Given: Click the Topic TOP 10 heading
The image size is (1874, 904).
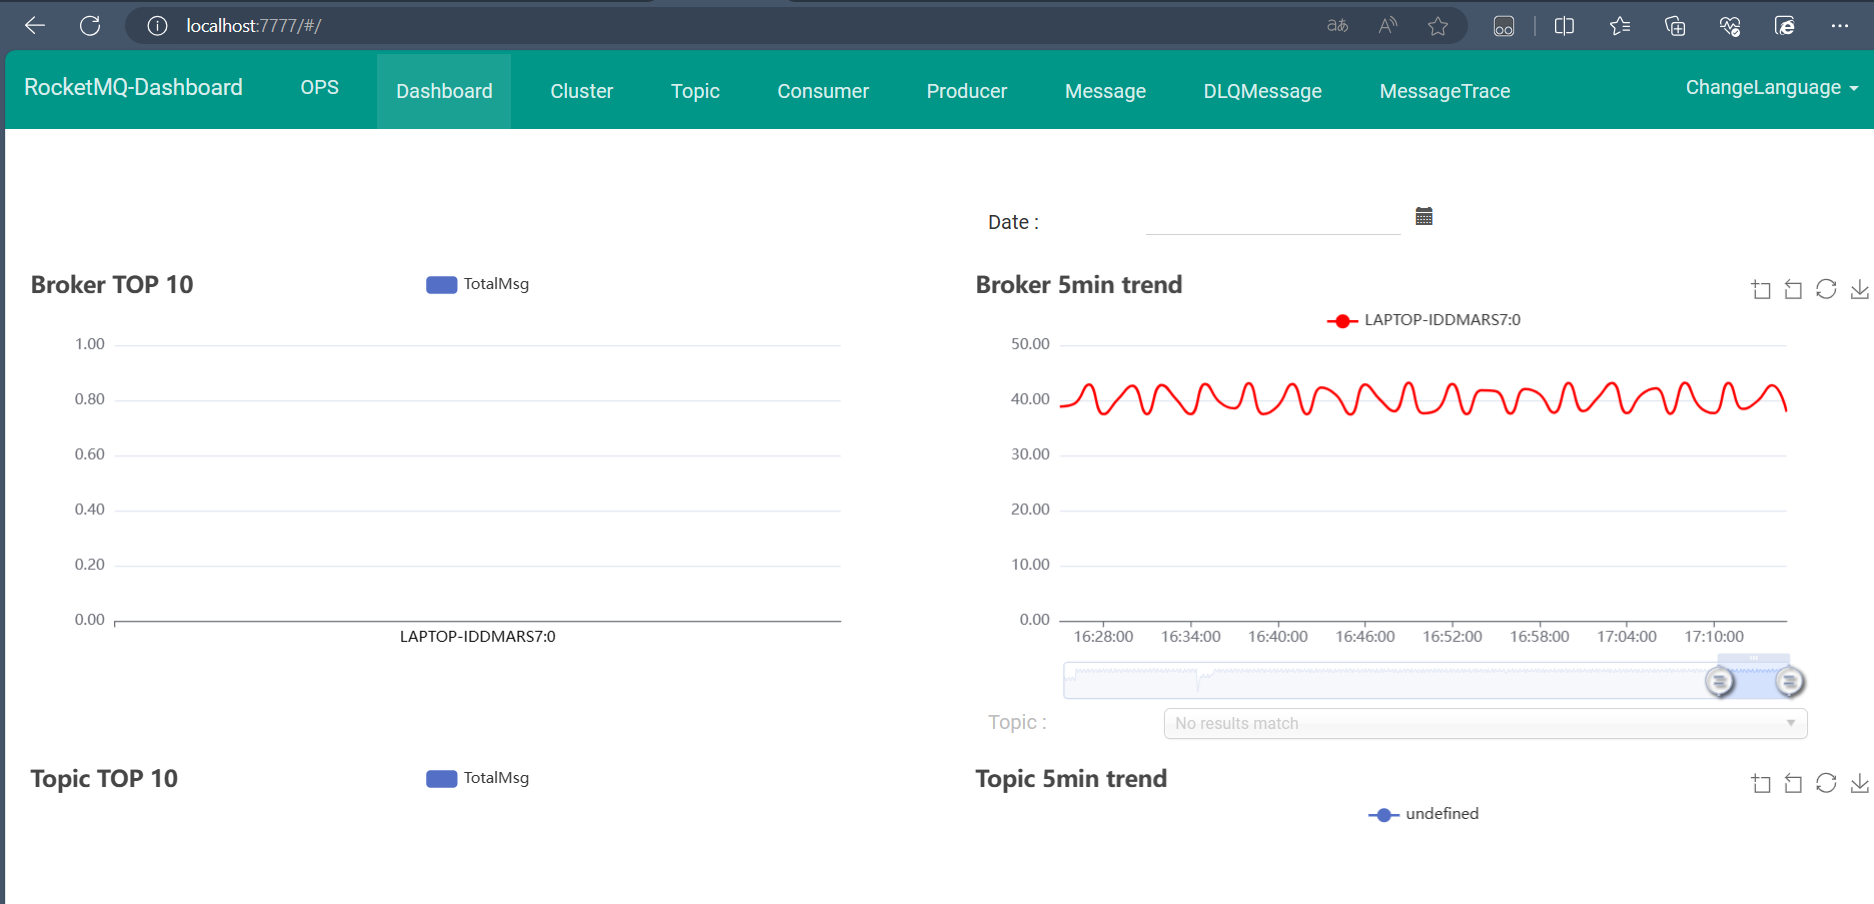Looking at the screenshot, I should (104, 779).
